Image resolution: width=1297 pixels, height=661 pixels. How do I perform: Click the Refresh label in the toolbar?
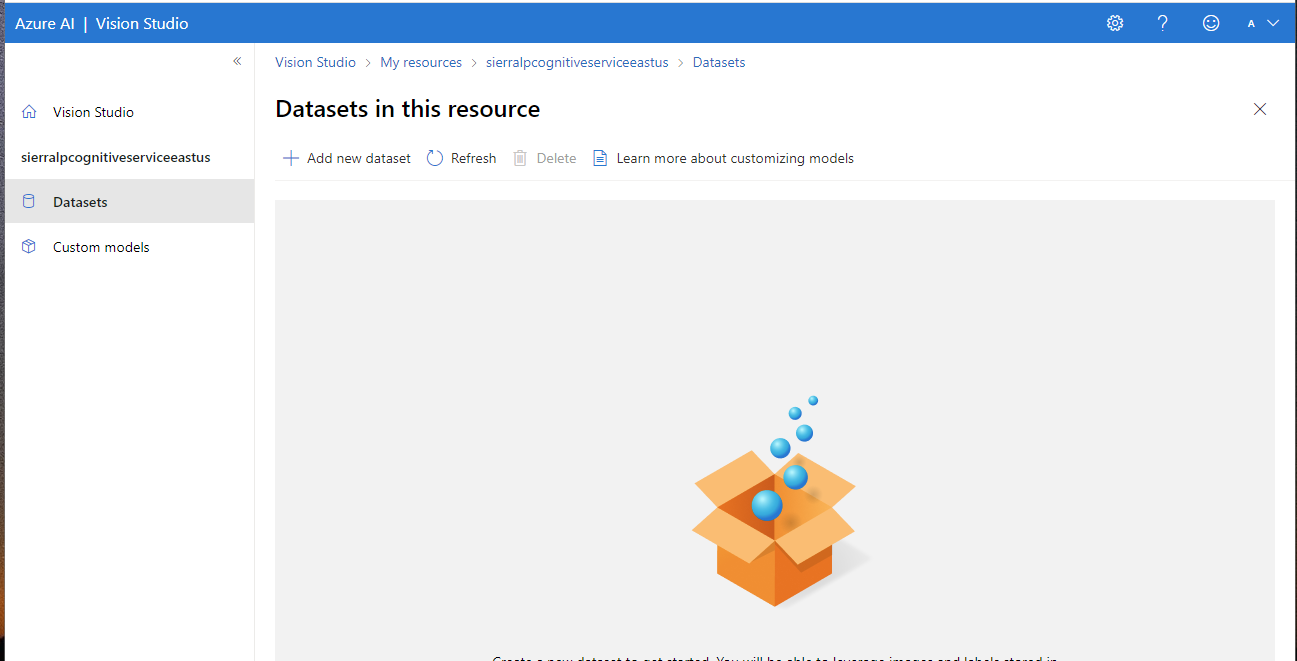click(474, 158)
